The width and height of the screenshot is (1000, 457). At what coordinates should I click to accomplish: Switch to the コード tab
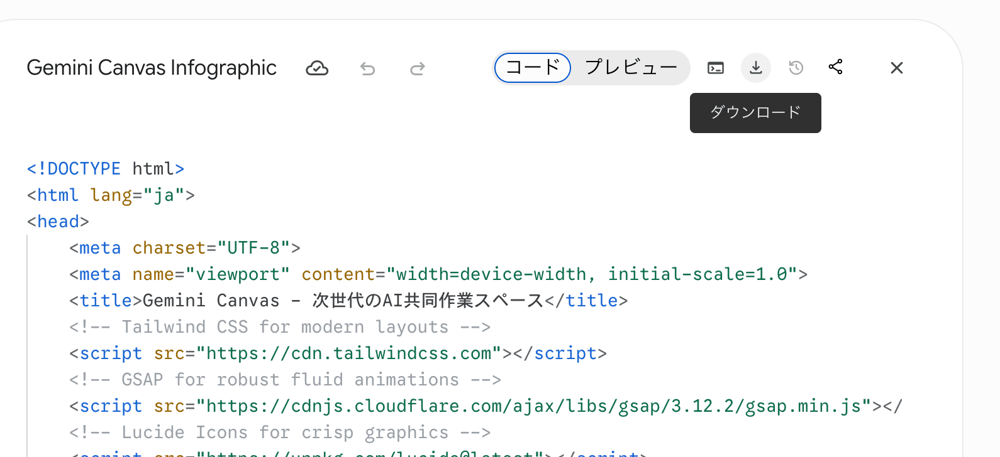point(533,68)
